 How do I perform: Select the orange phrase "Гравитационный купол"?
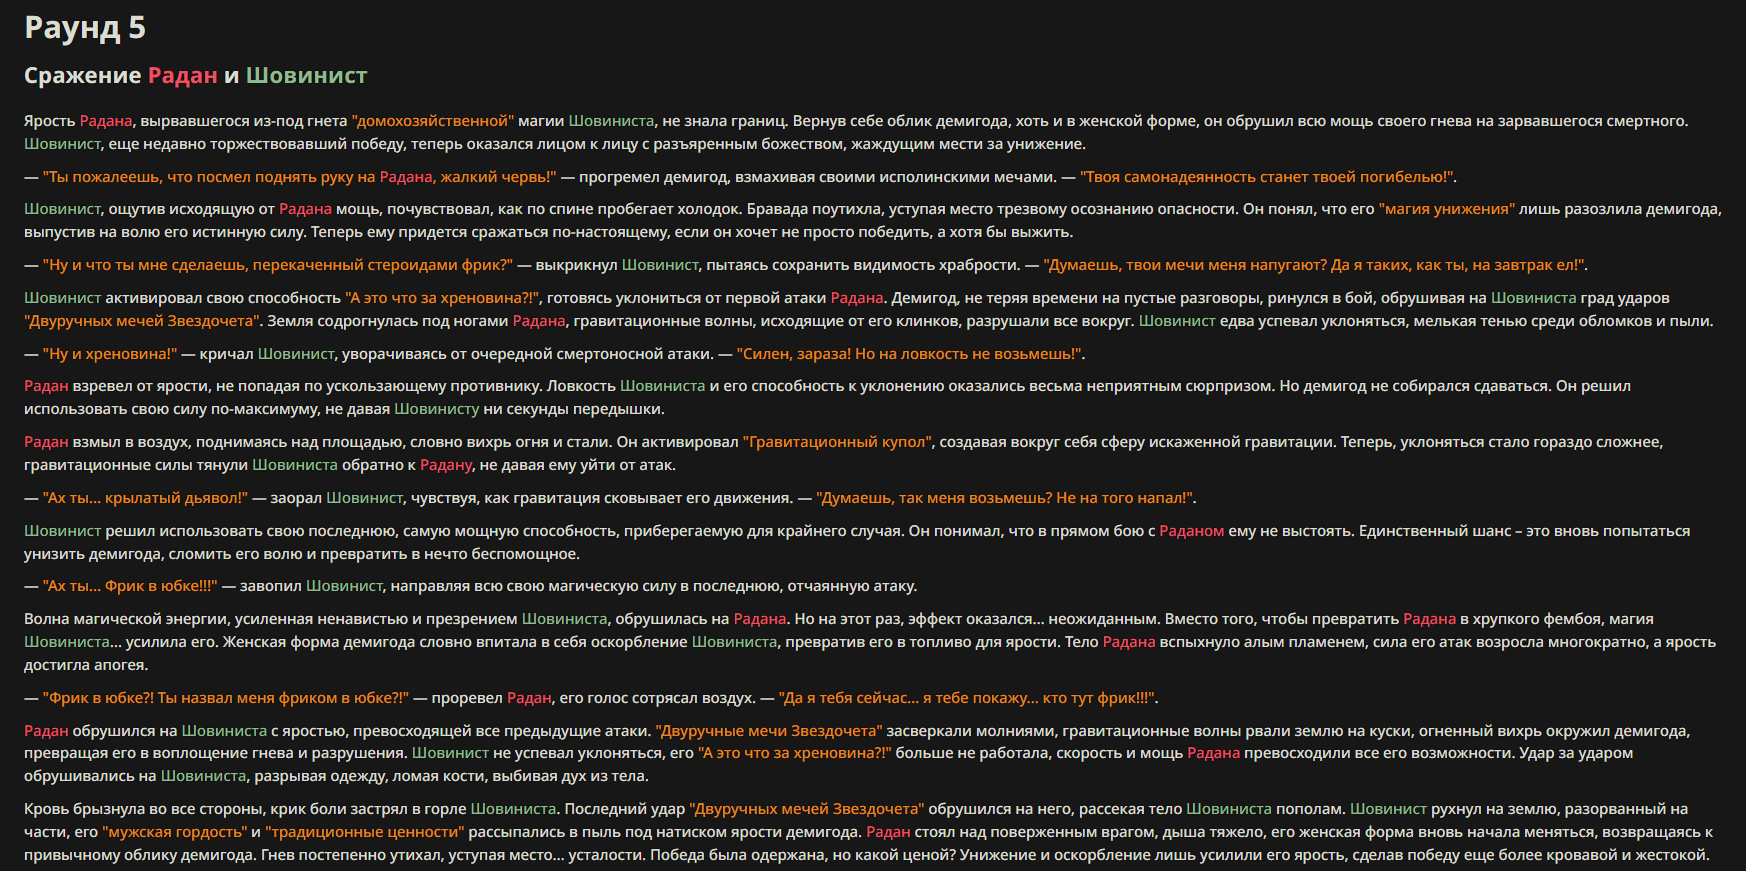(838, 442)
